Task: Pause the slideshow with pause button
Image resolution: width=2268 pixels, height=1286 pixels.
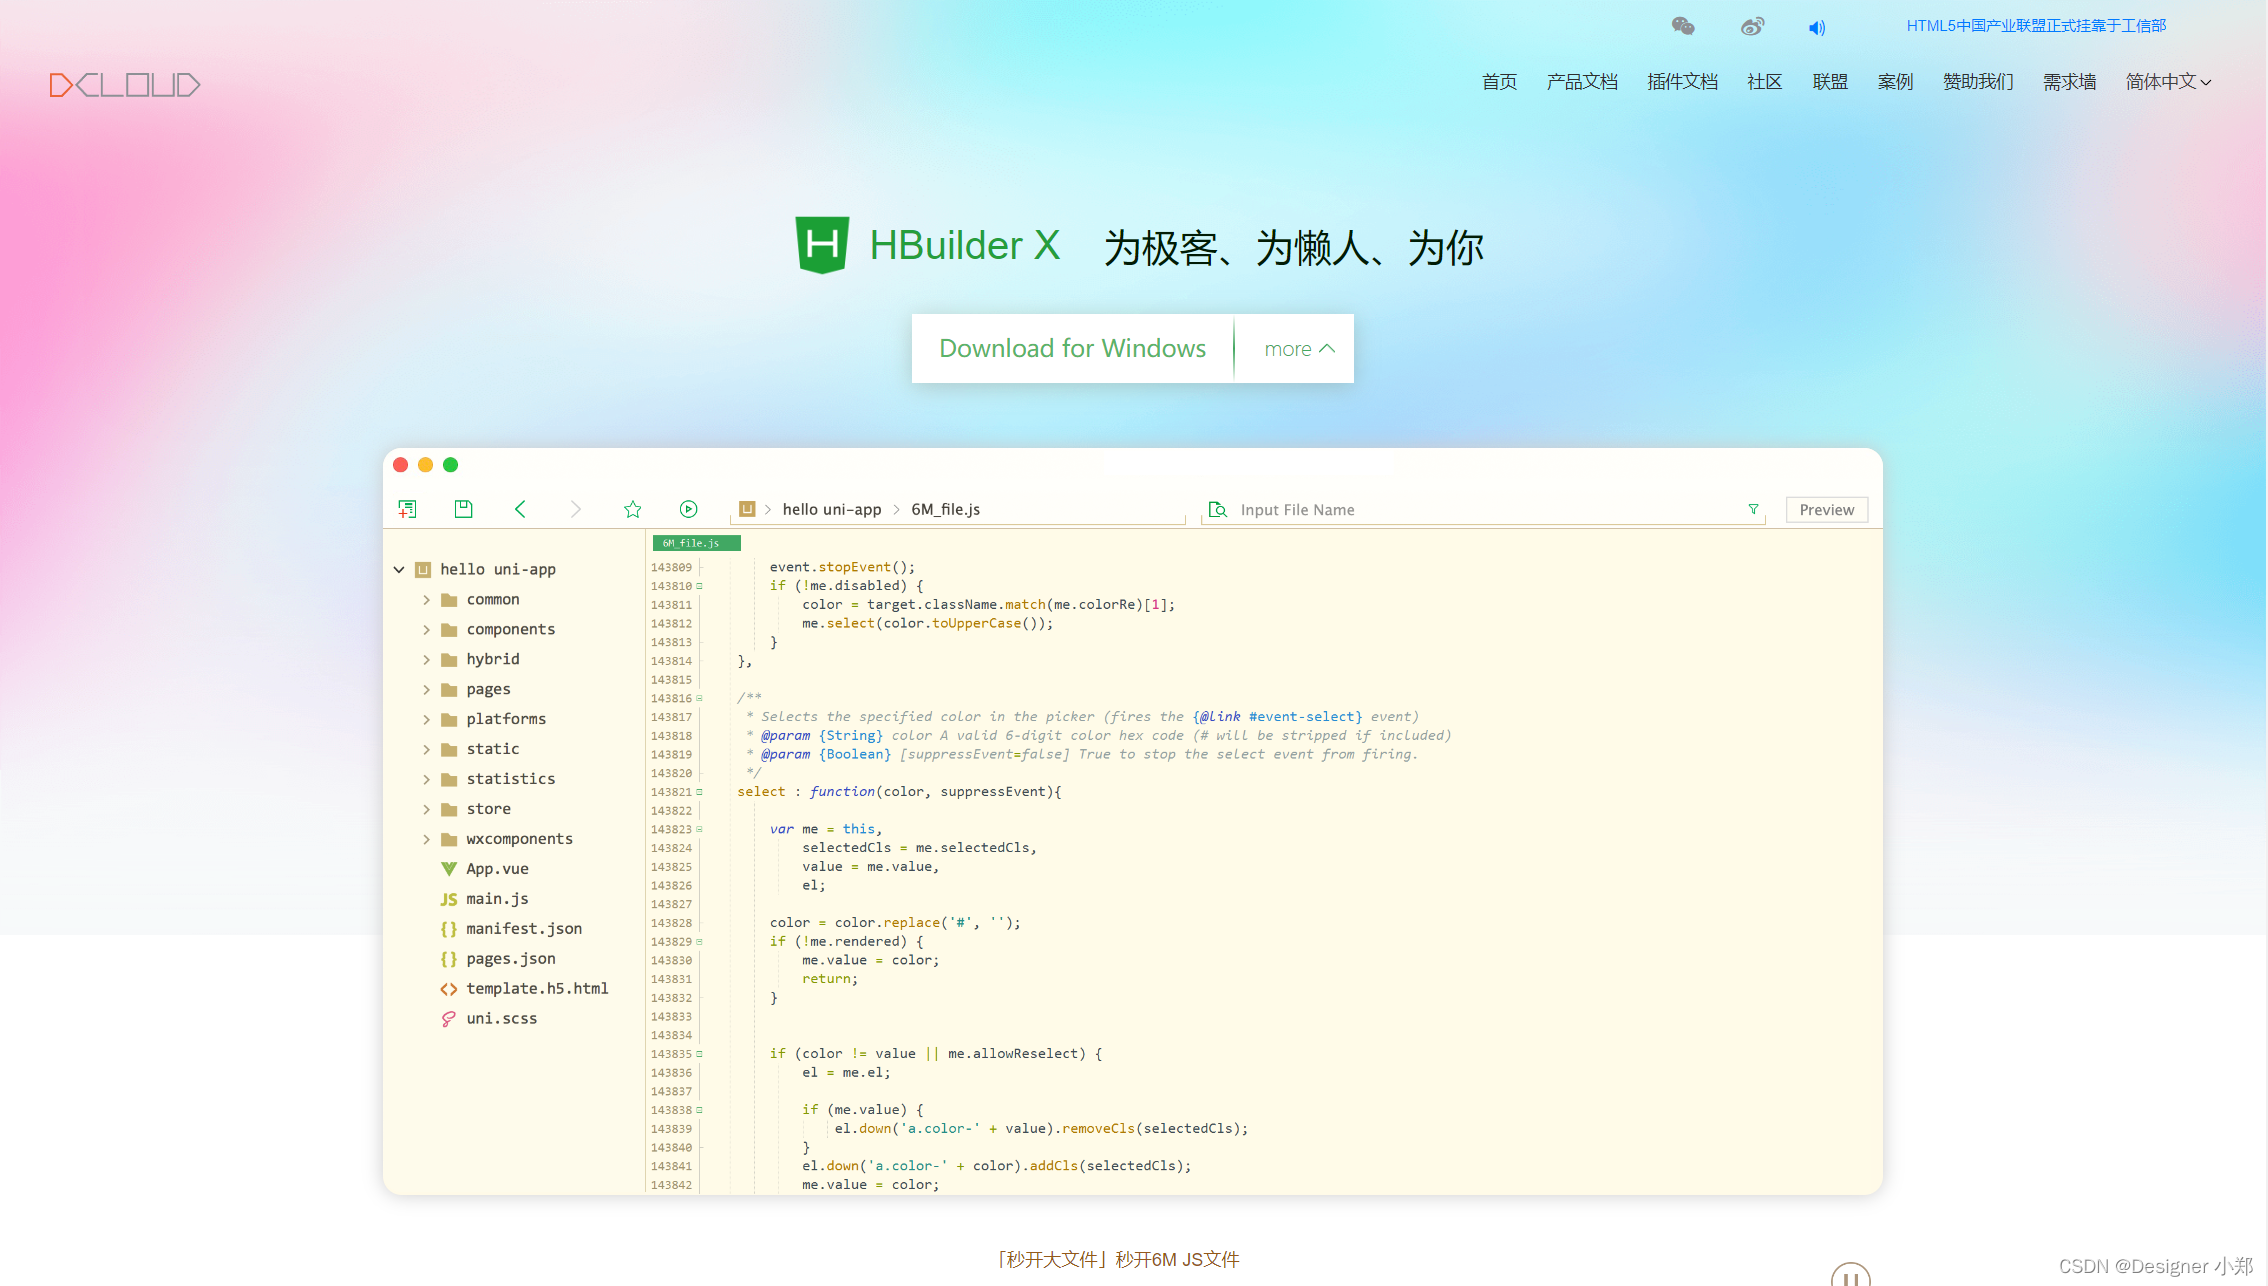Action: point(1850,1276)
